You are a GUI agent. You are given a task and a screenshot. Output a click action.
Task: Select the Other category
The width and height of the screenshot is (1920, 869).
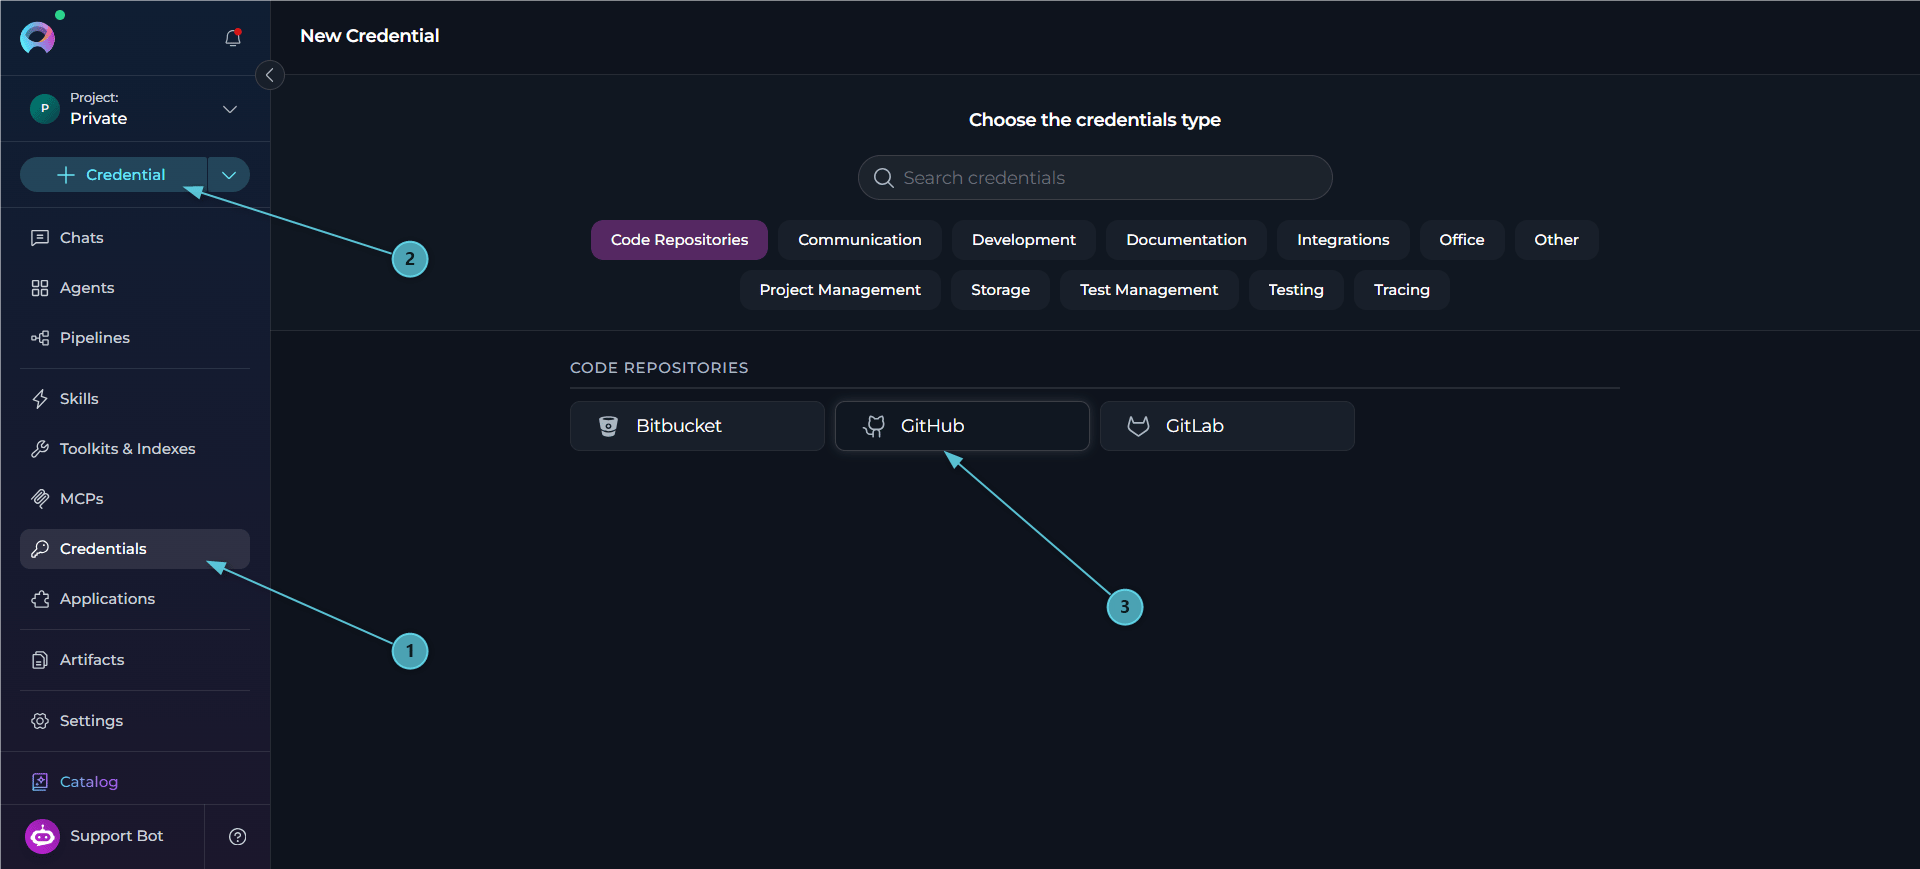click(x=1556, y=240)
